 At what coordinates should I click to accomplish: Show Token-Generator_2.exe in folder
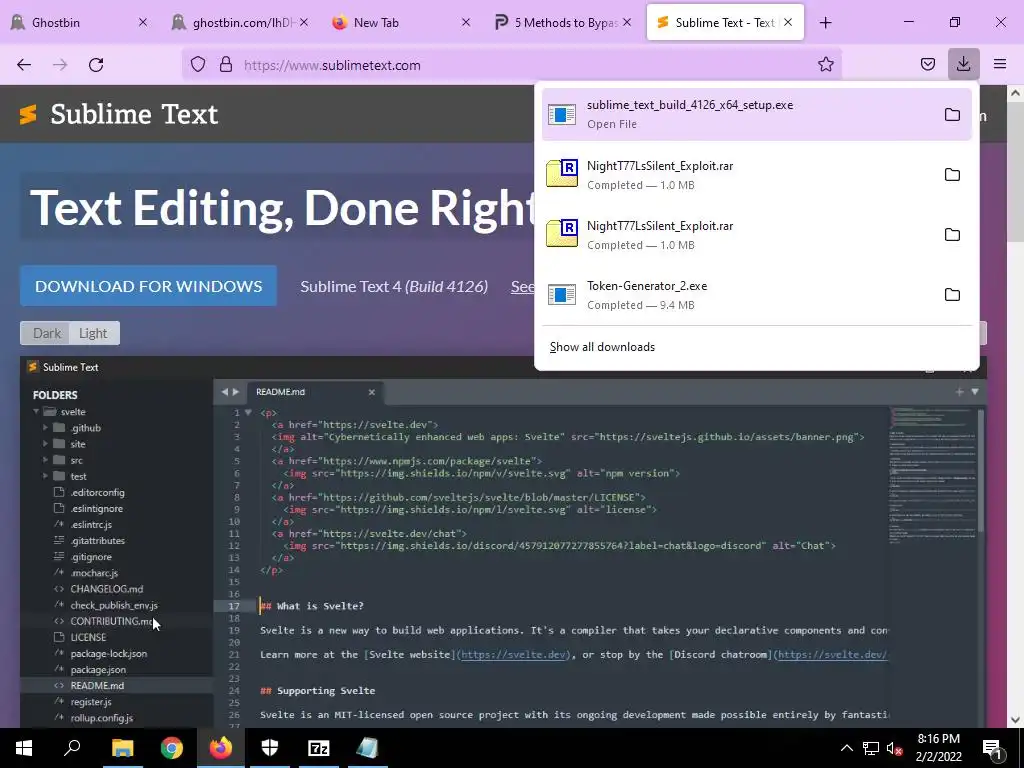(x=952, y=295)
